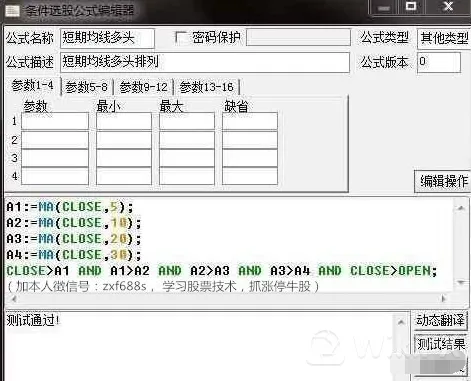Click code line A2:=MA(CLOSE,10);

[x=74, y=223]
